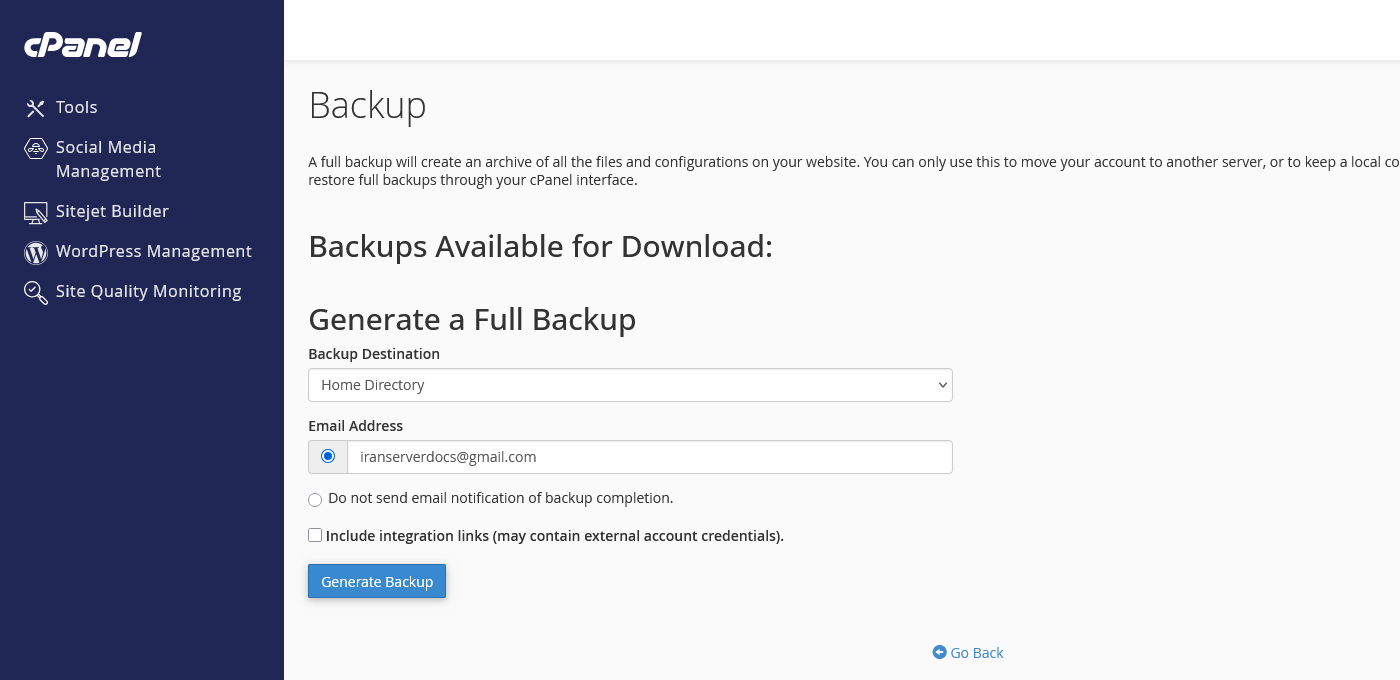Open the Tools sidebar entry
Viewport: 1400px width, 680px height.
[76, 107]
